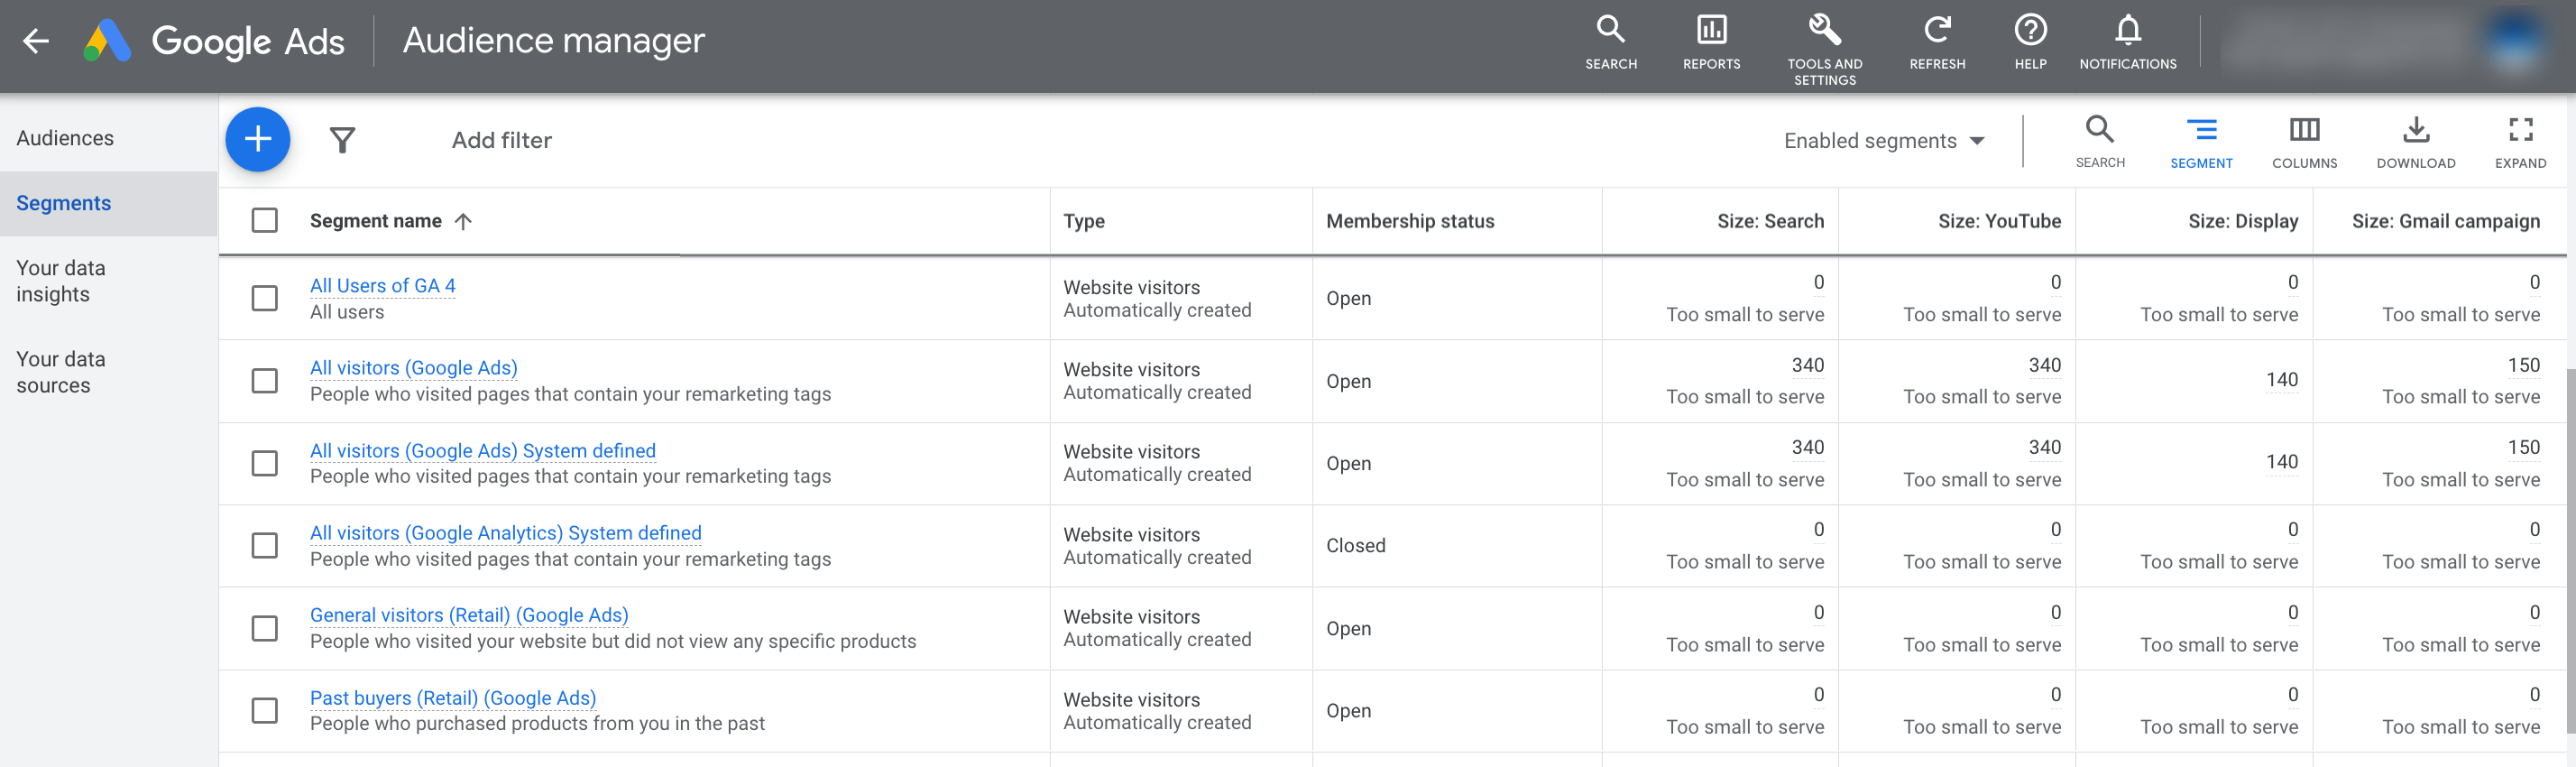Viewport: 2576px width, 767px height.
Task: Modify Columns of the table
Action: (2304, 141)
